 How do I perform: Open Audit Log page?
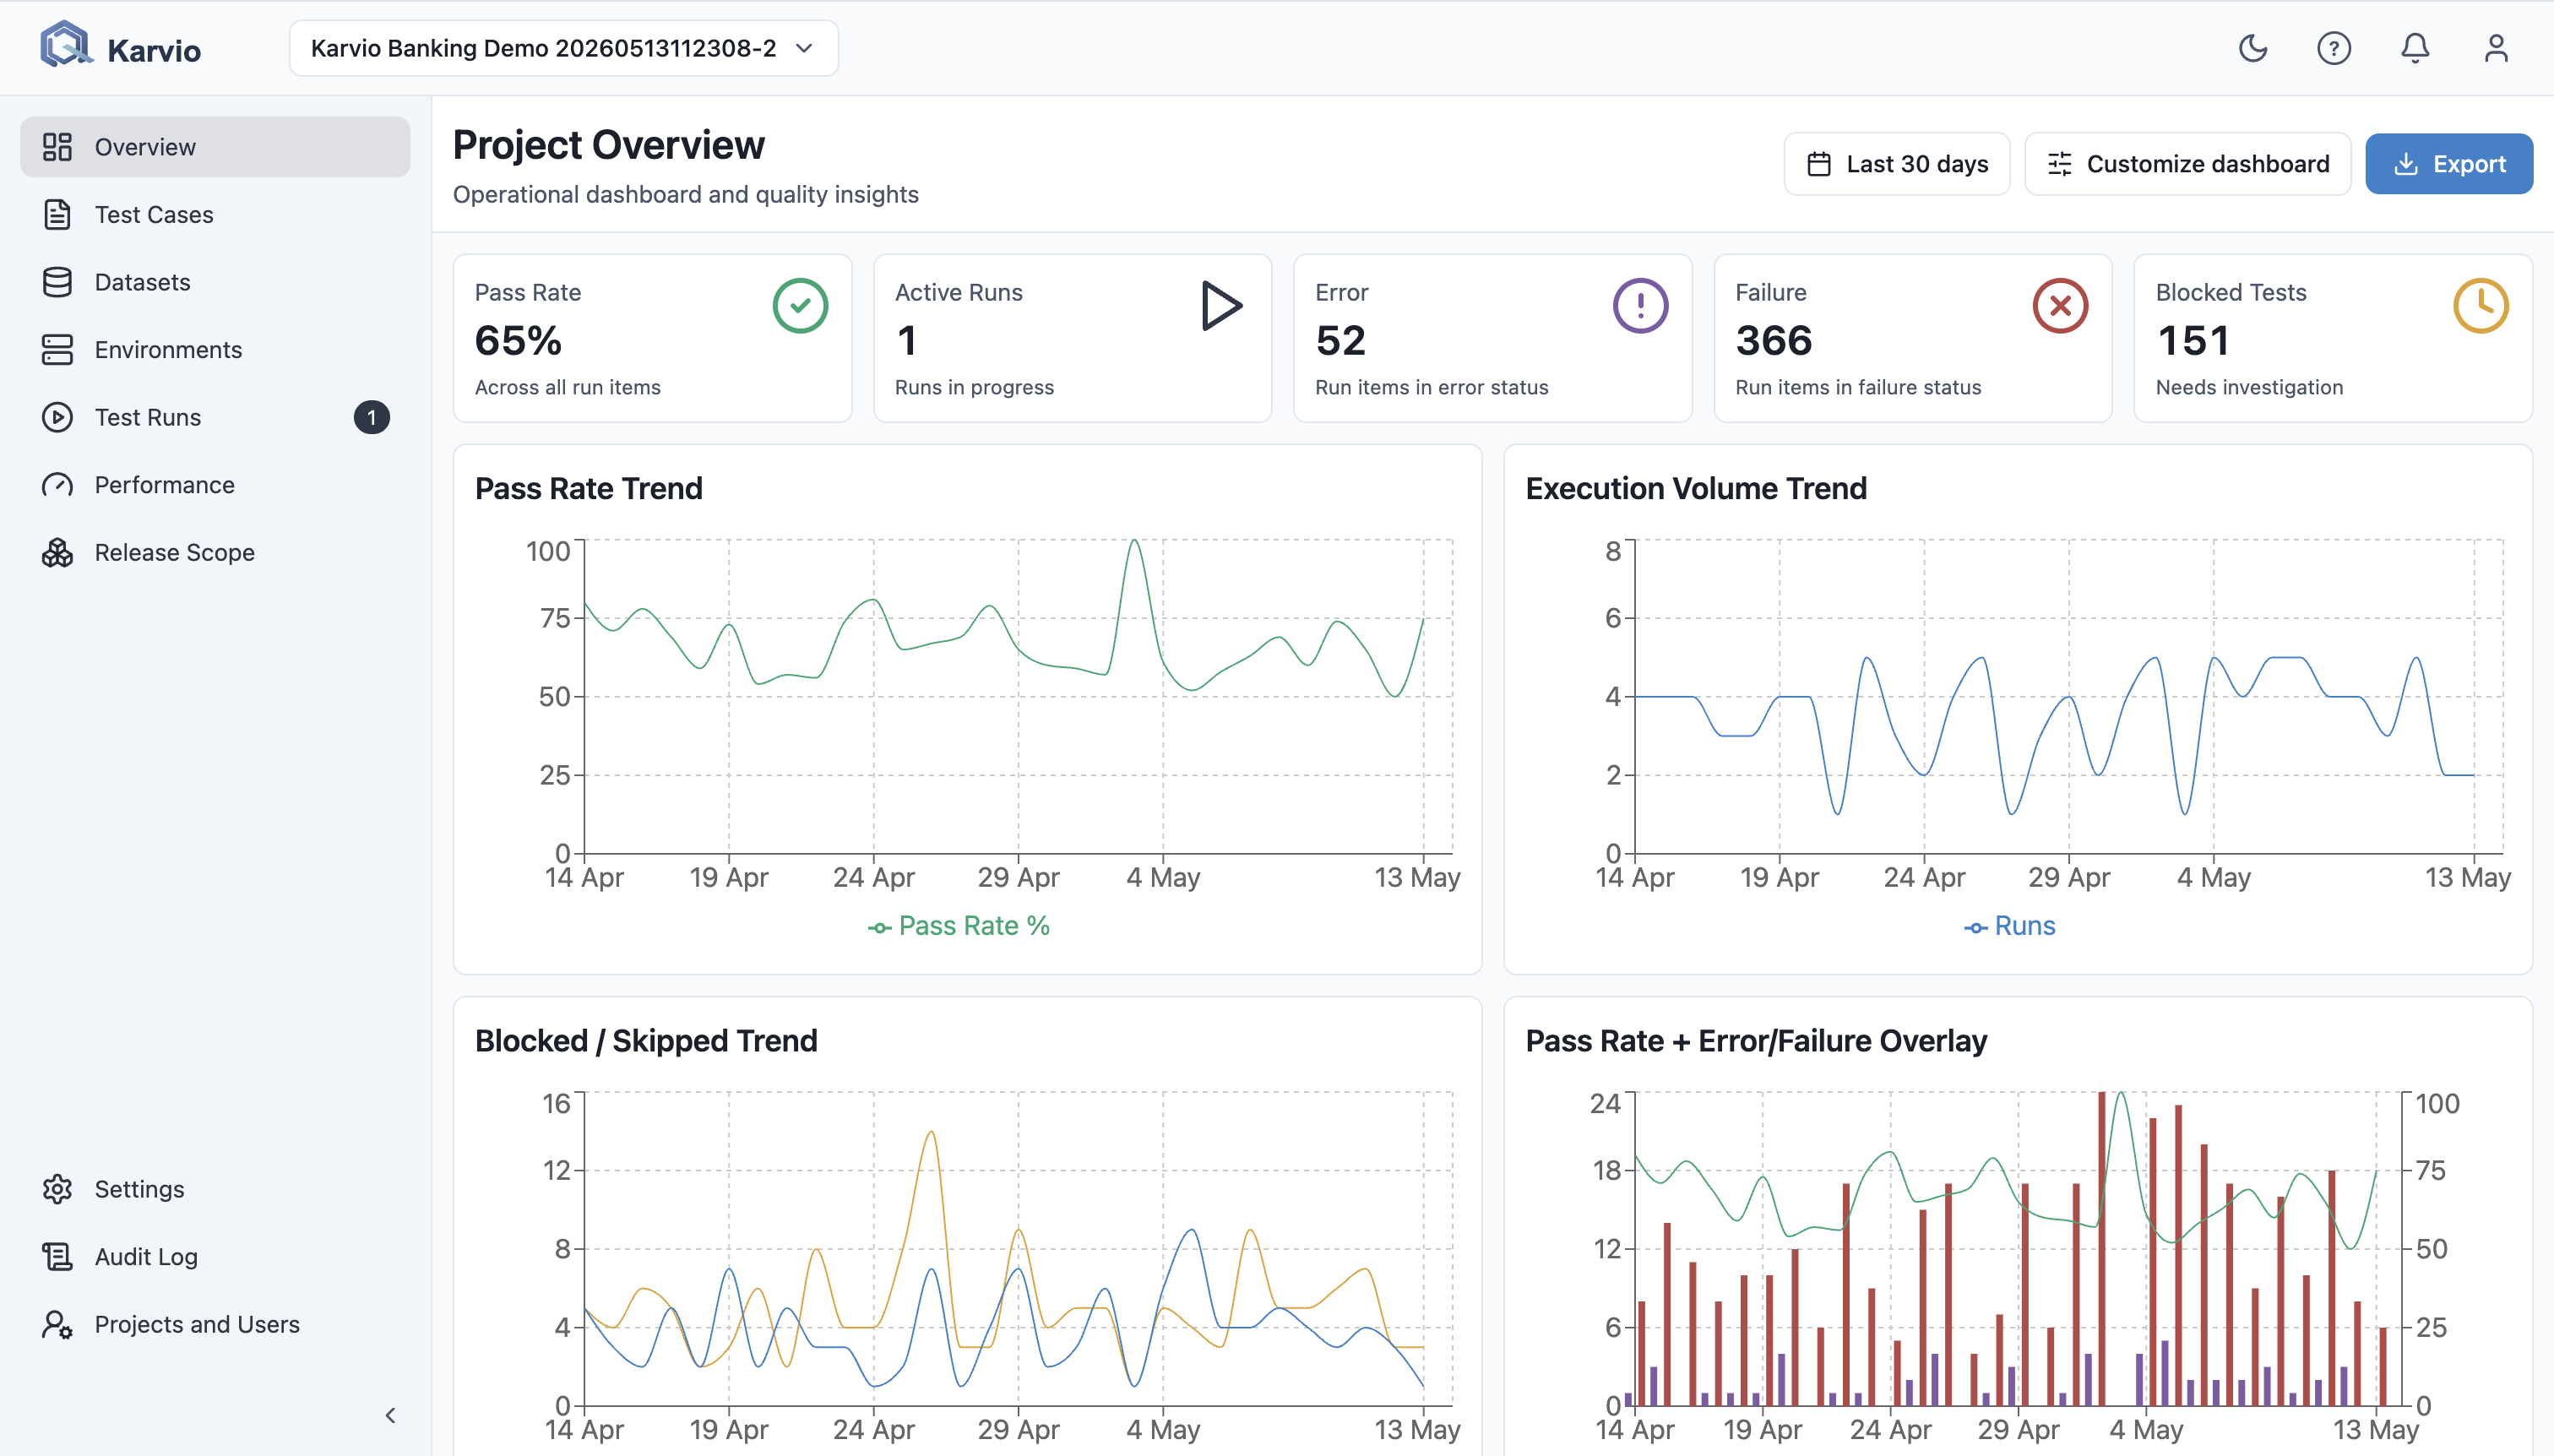[x=215, y=1256]
